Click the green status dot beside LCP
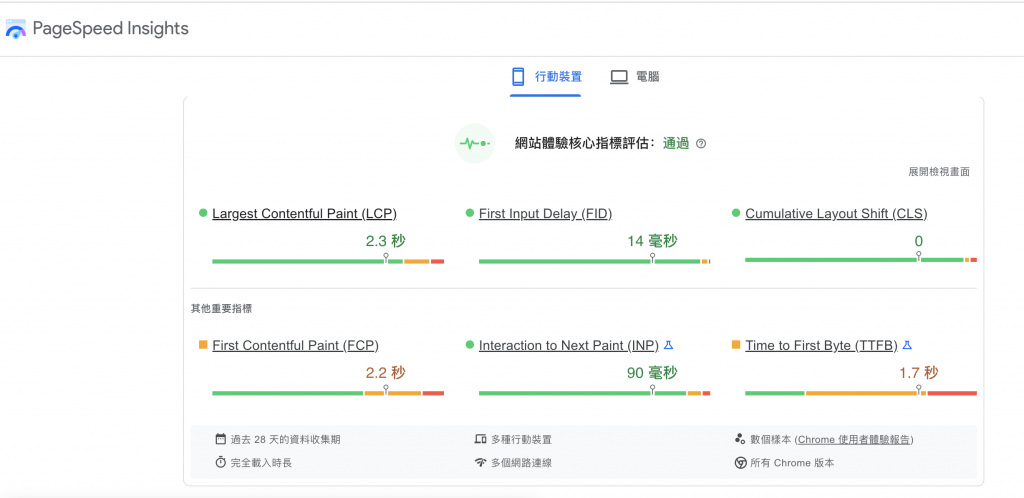This screenshot has height=498, width=1024. coord(203,213)
